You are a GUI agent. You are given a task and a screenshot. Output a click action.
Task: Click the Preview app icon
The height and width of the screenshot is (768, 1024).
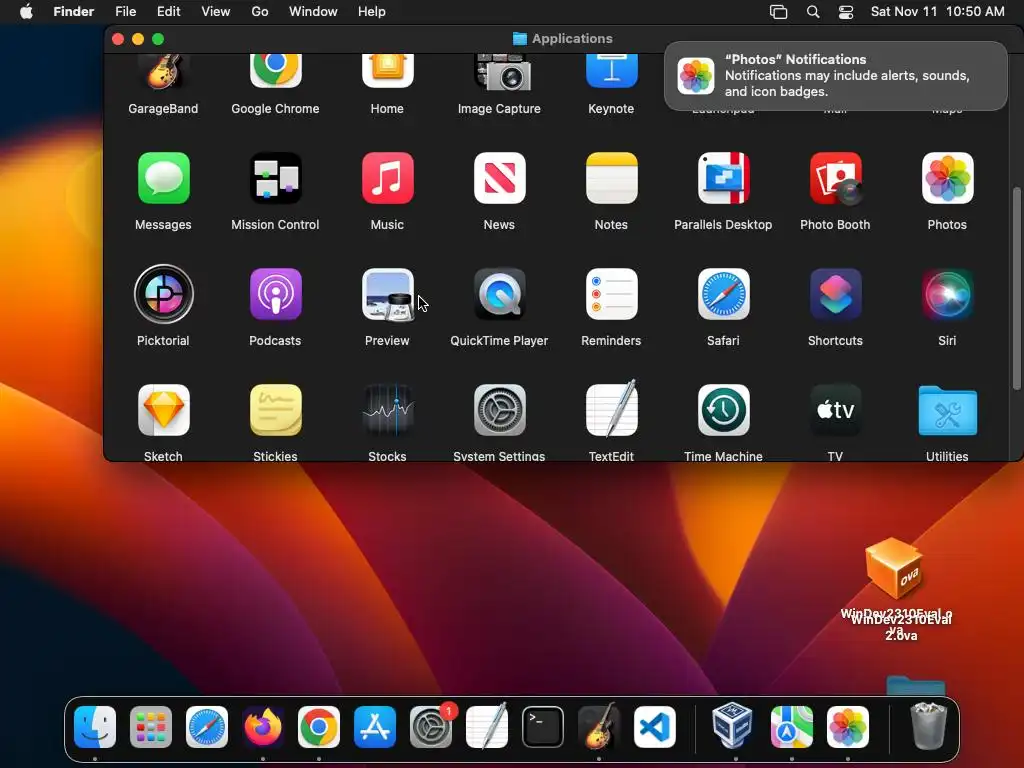pyautogui.click(x=387, y=294)
